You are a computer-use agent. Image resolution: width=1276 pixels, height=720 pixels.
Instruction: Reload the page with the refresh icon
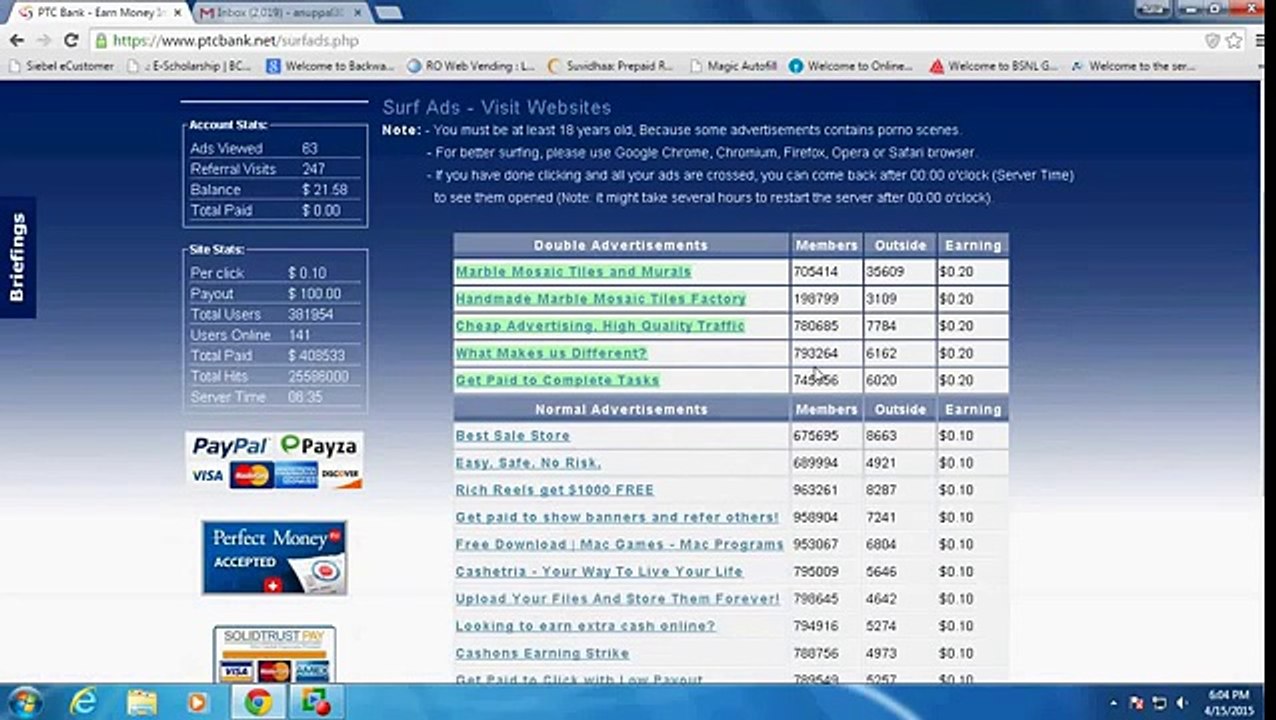(71, 41)
